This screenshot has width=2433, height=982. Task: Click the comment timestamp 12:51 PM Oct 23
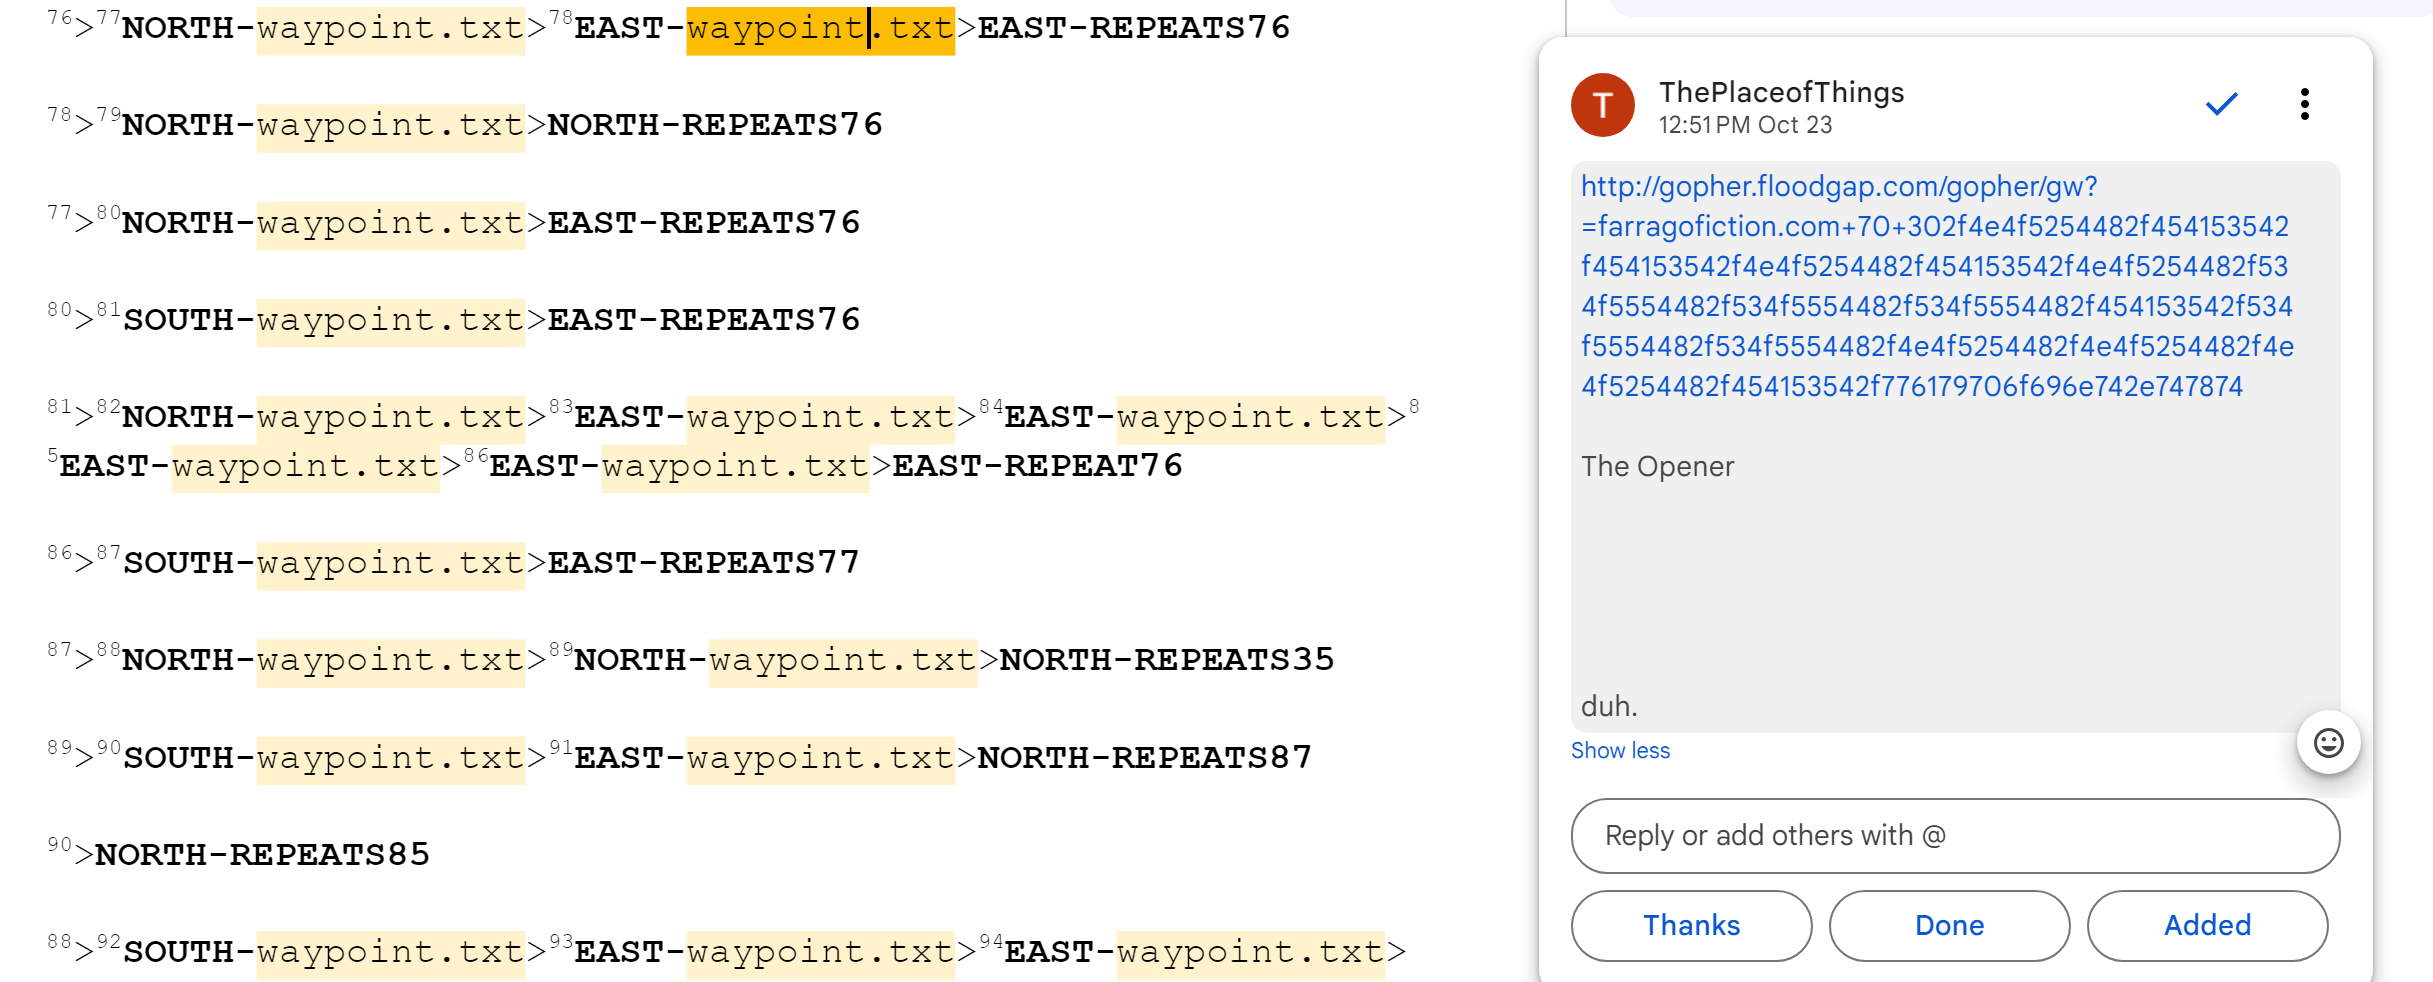coord(1745,125)
